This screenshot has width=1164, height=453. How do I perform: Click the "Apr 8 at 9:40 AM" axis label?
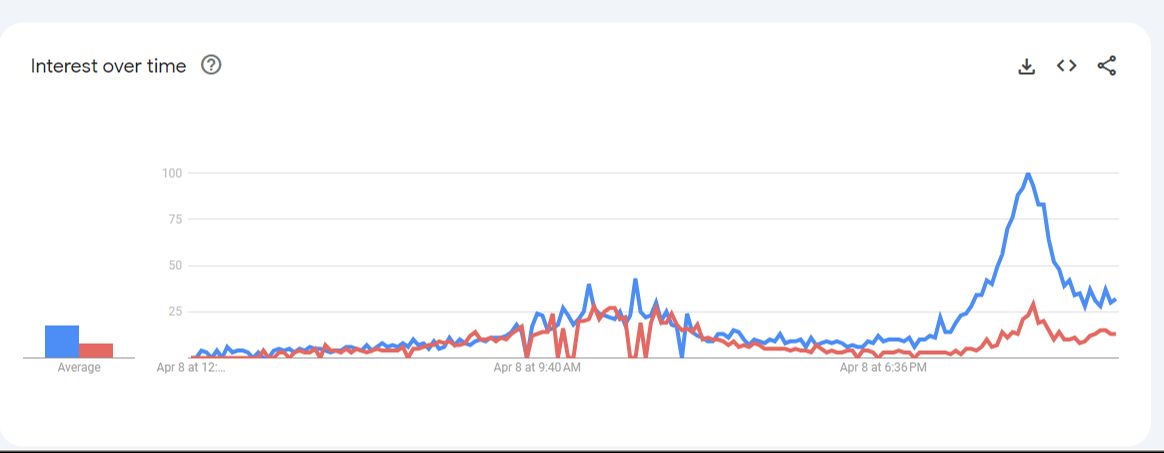click(537, 368)
